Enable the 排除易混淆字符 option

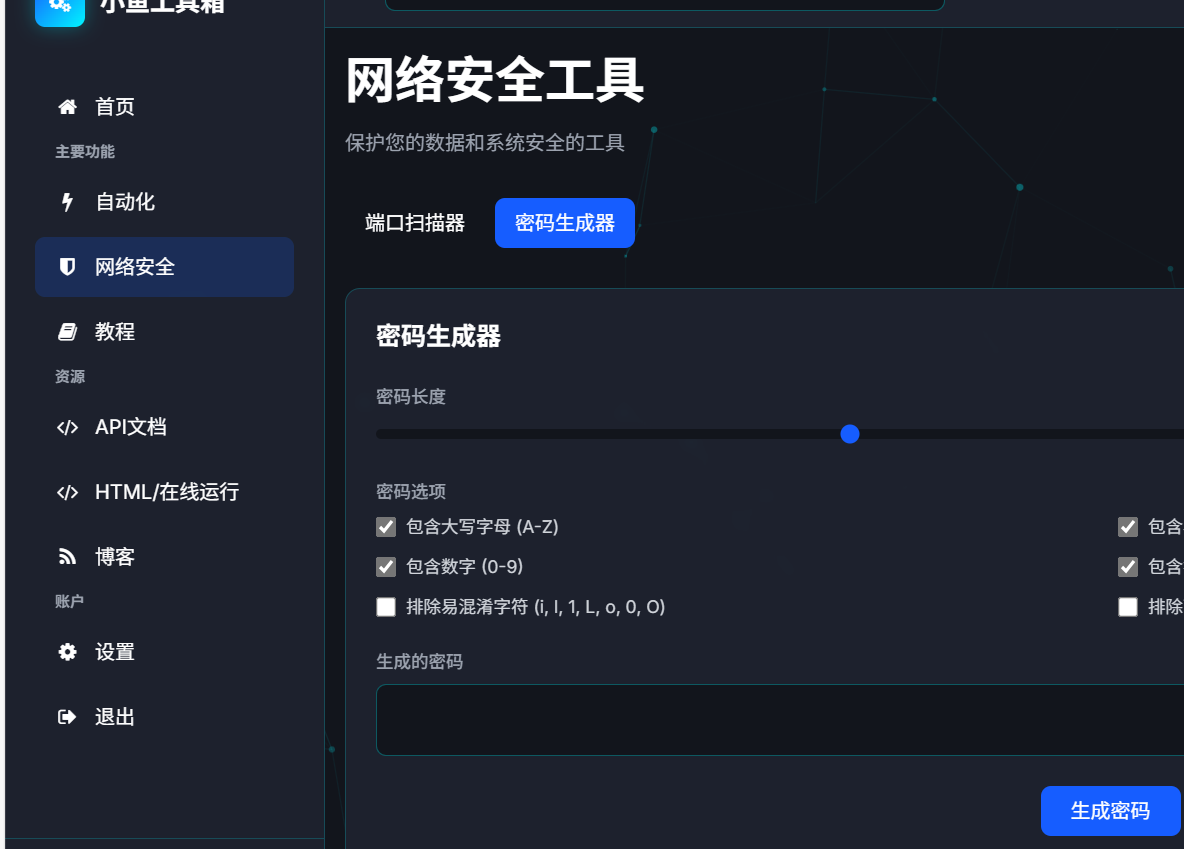(x=386, y=606)
